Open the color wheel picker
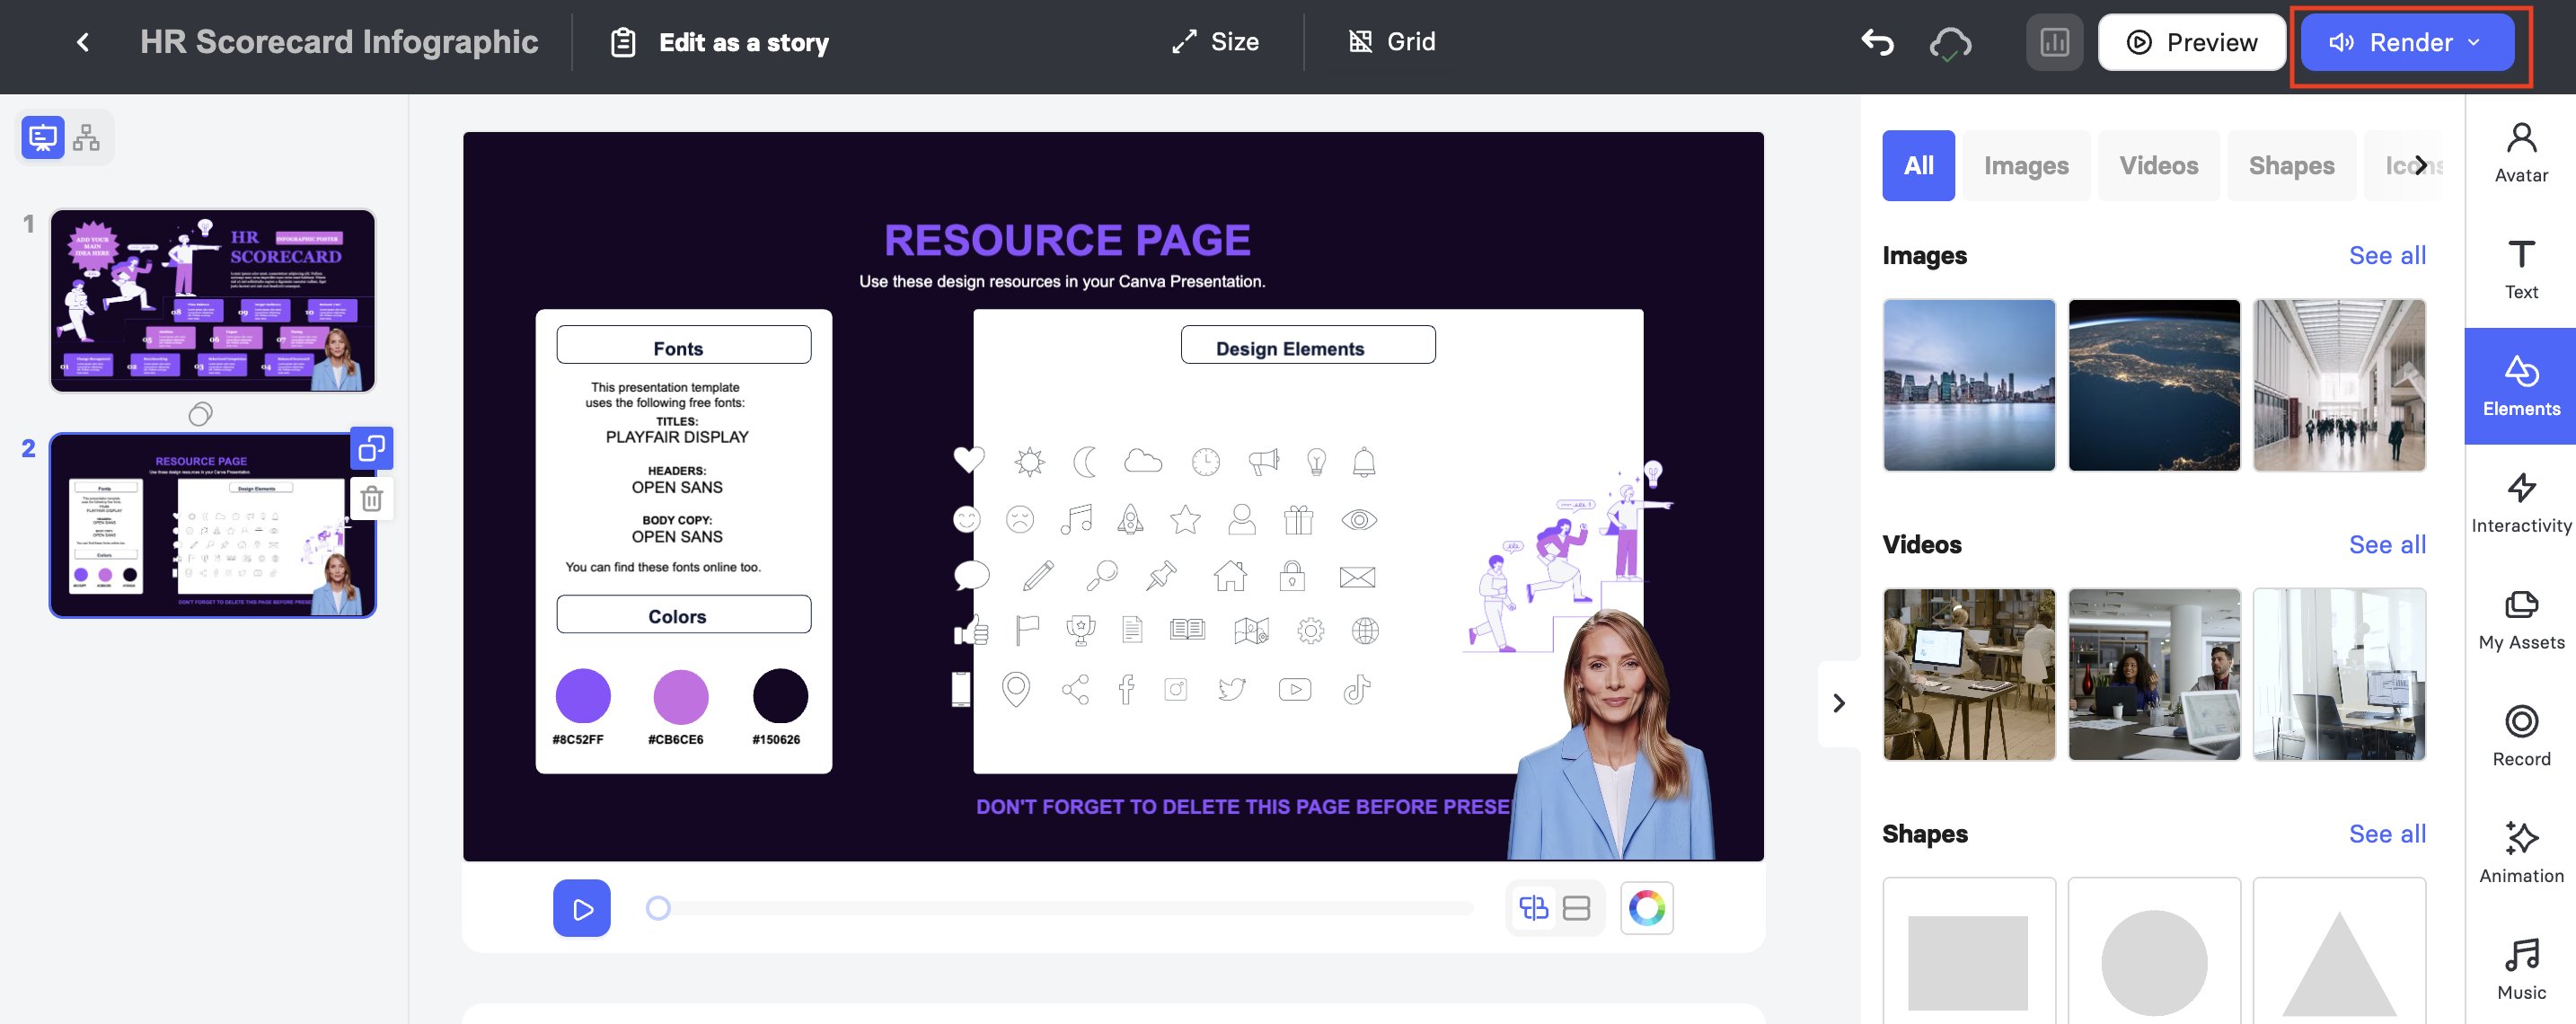Viewport: 2576px width, 1024px height. 1647,908
